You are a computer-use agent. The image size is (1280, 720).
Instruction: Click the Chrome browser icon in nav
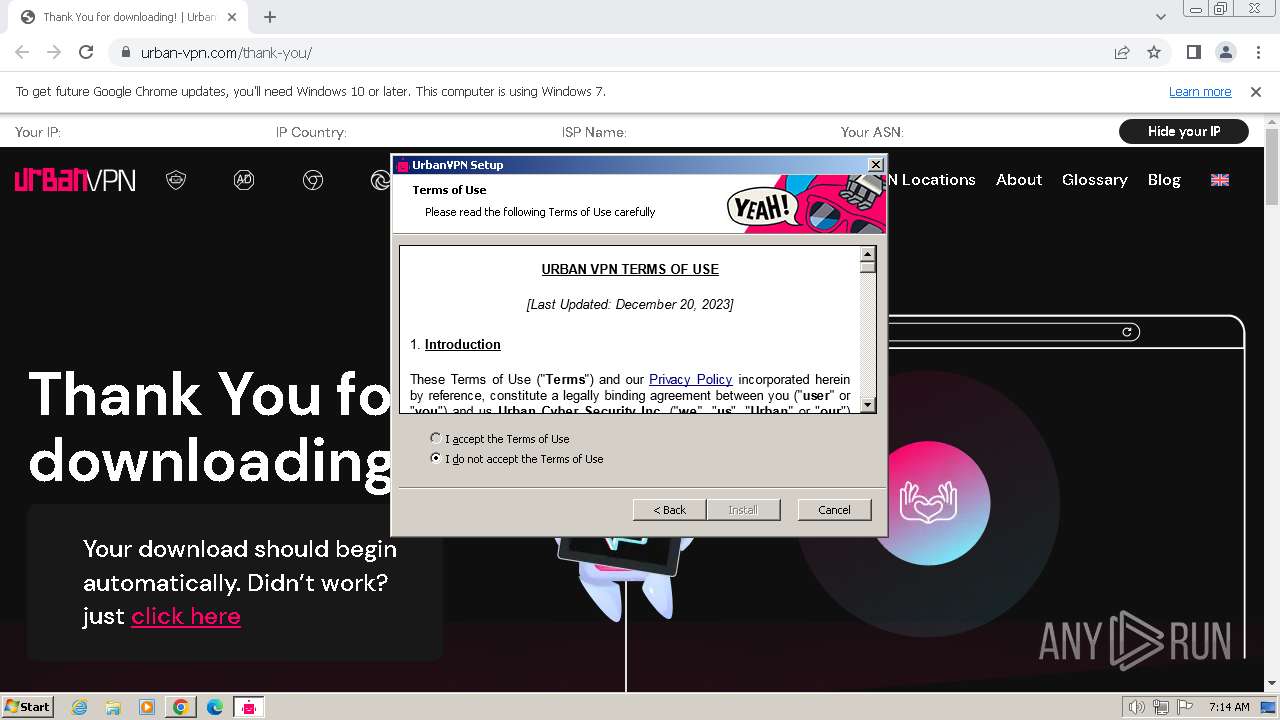[313, 180]
